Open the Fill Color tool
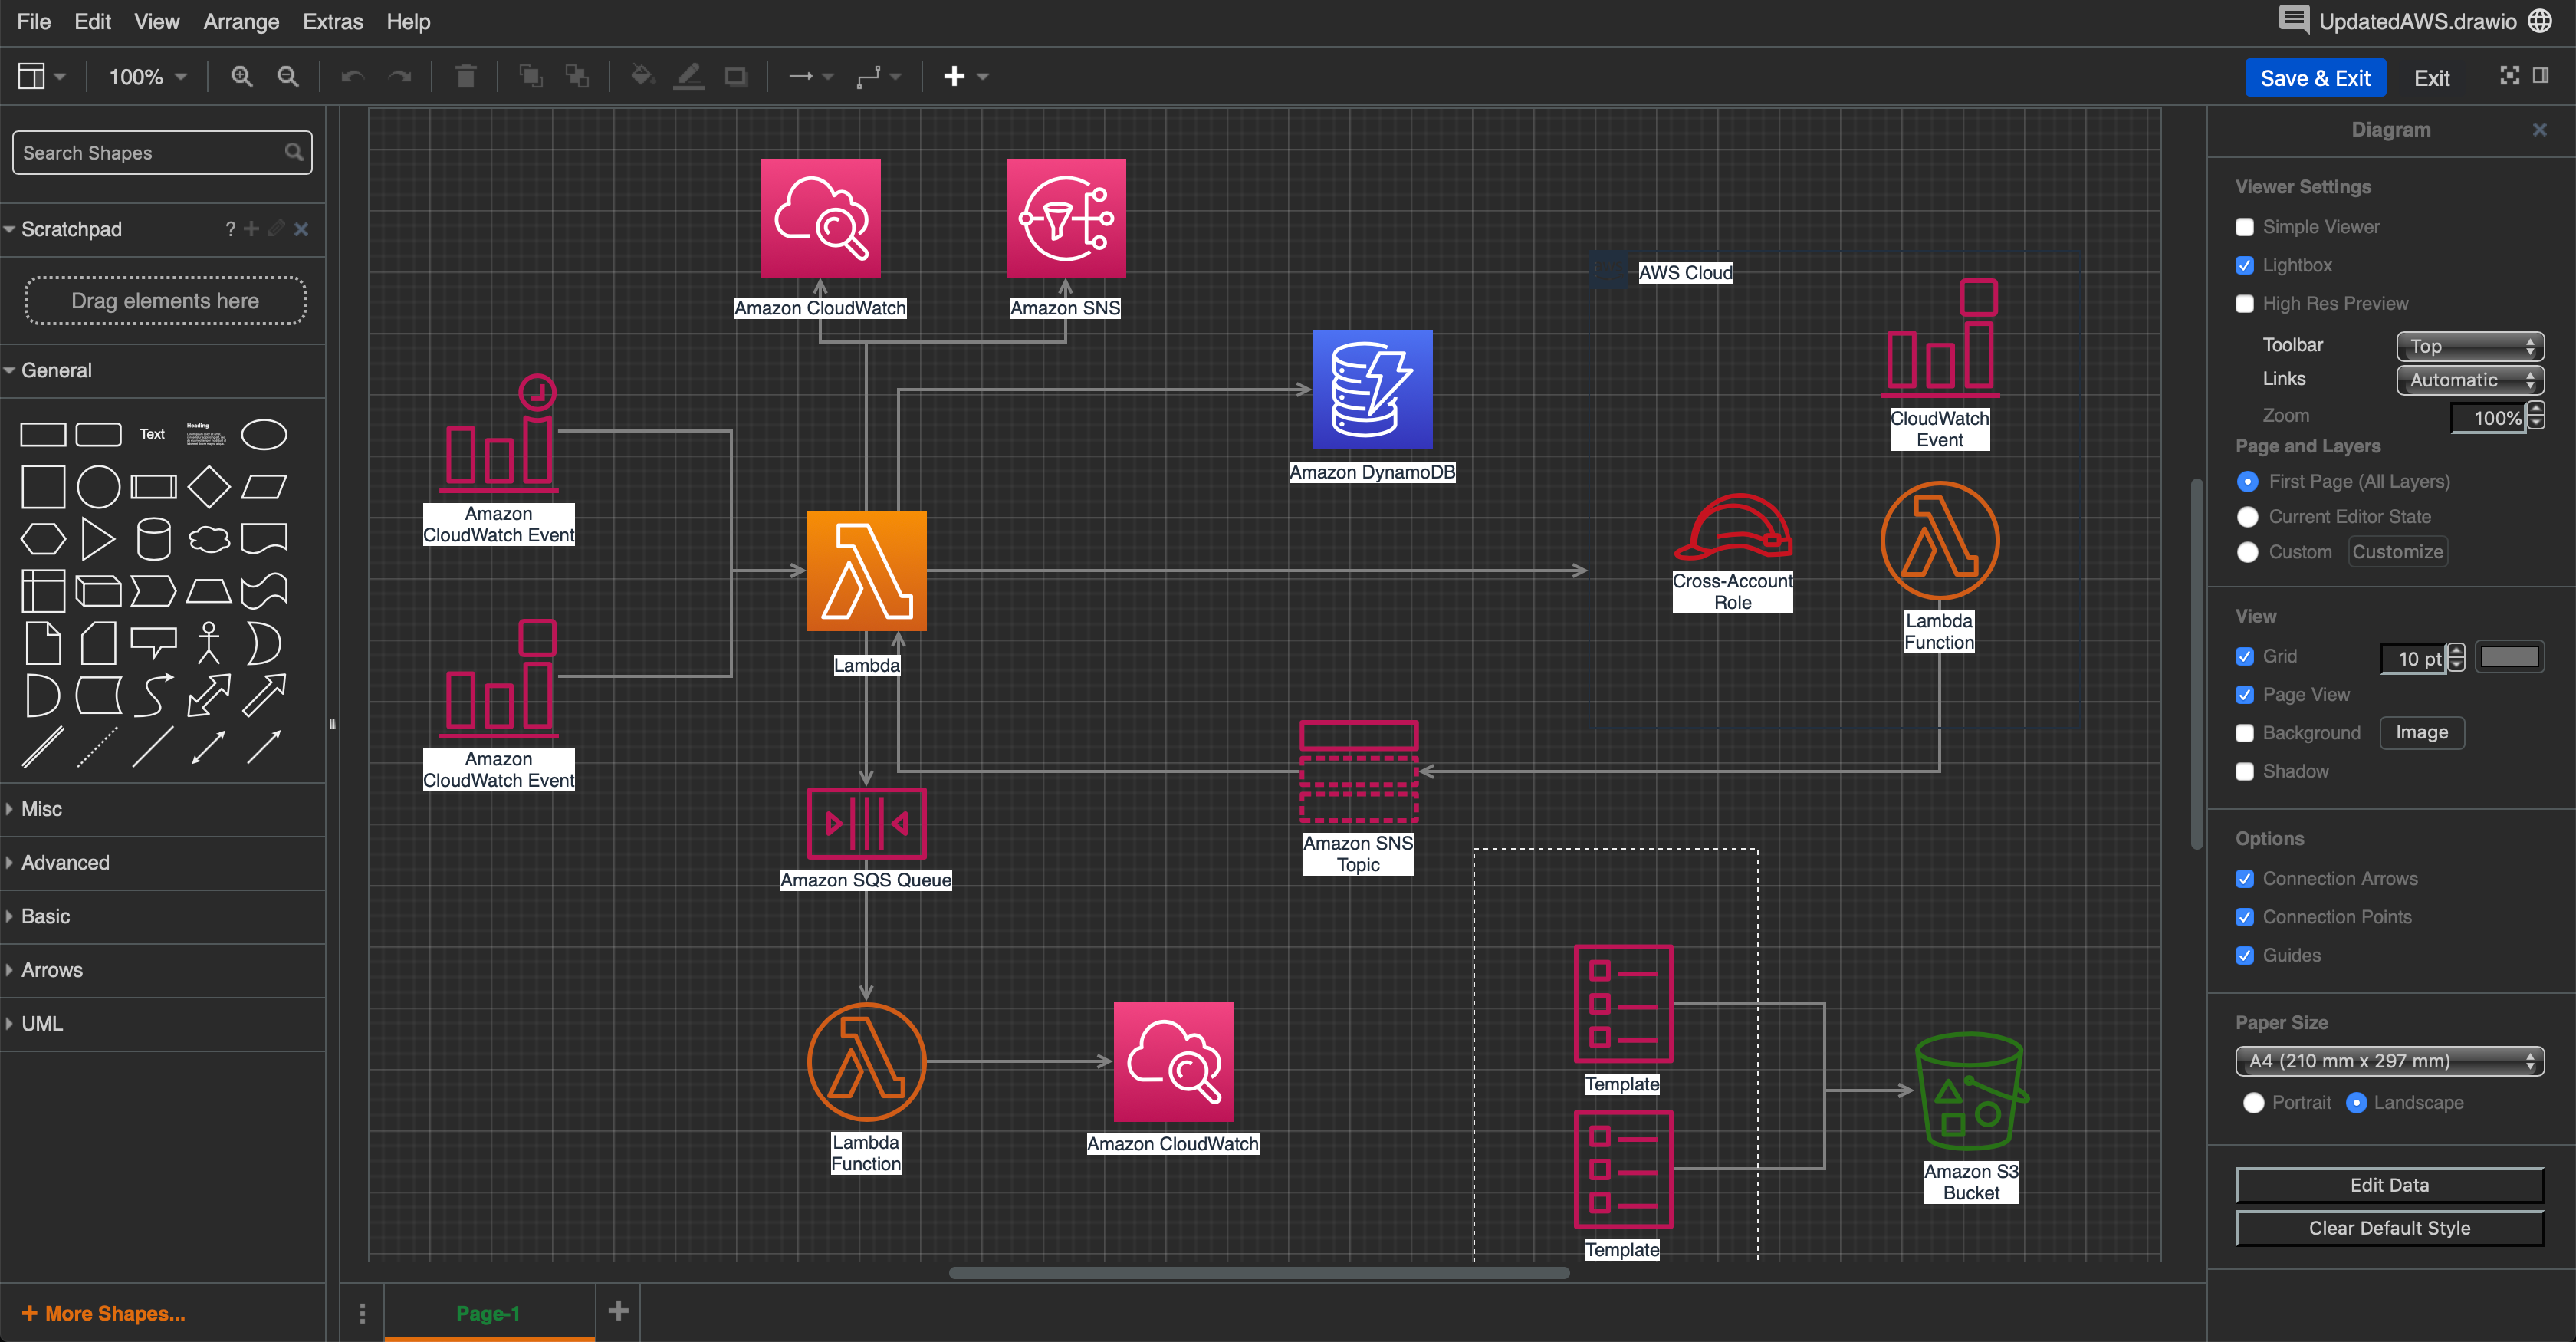Screen dimensions: 2576x1342 pos(641,75)
